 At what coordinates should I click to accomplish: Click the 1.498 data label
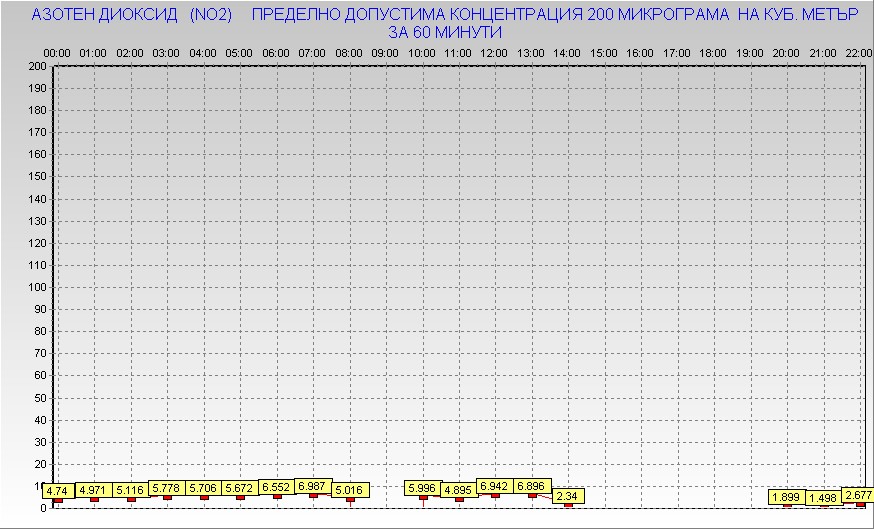824,498
